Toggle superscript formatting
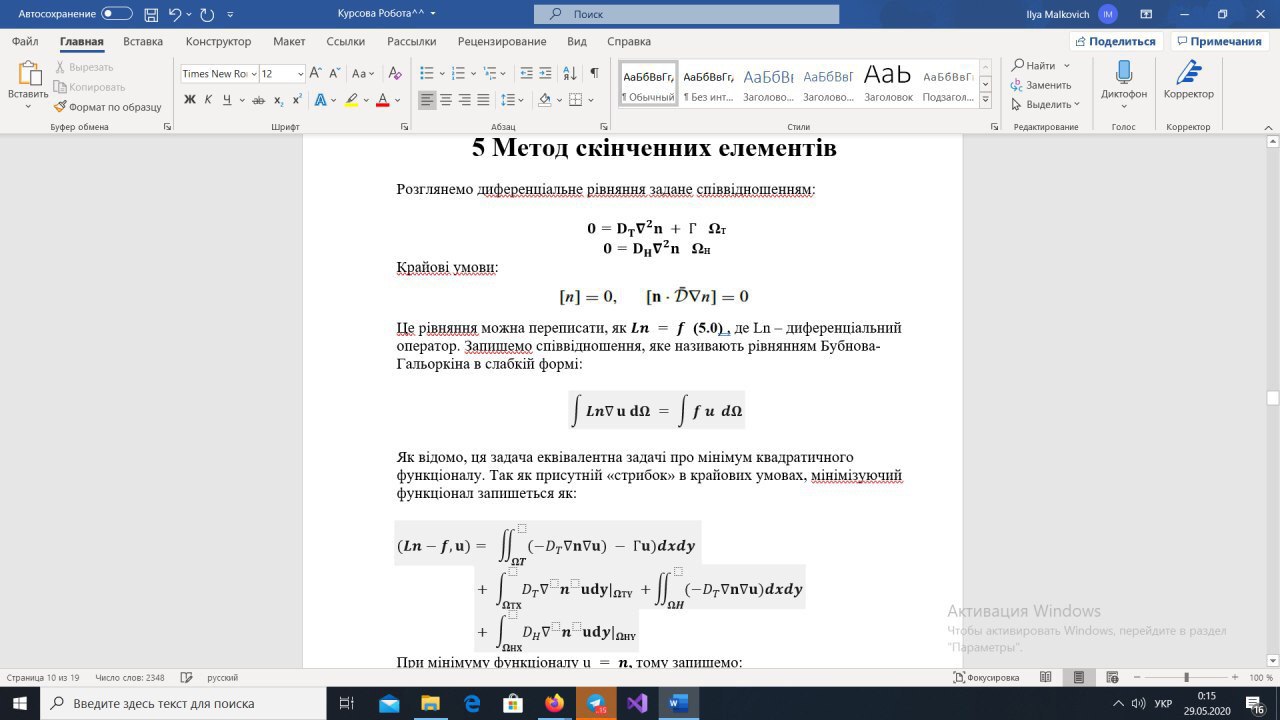 tap(296, 100)
